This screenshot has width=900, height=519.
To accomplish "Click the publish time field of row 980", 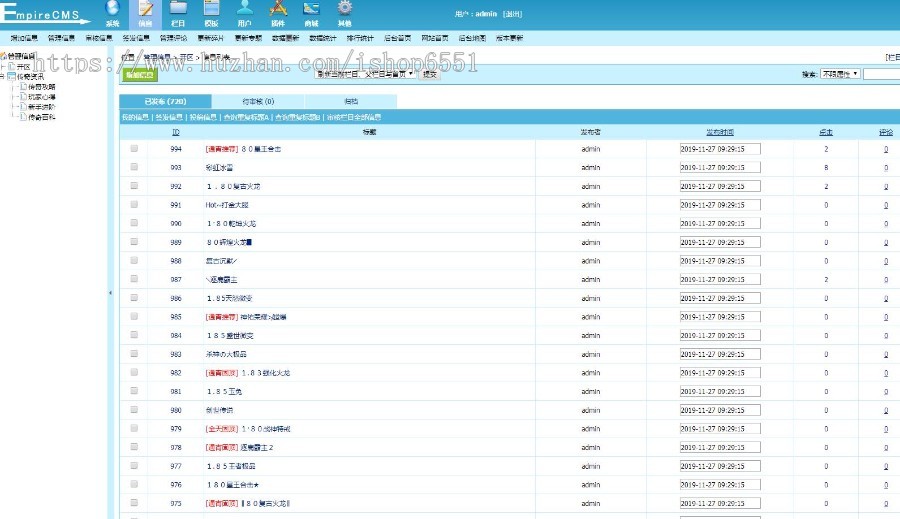I will coord(720,410).
